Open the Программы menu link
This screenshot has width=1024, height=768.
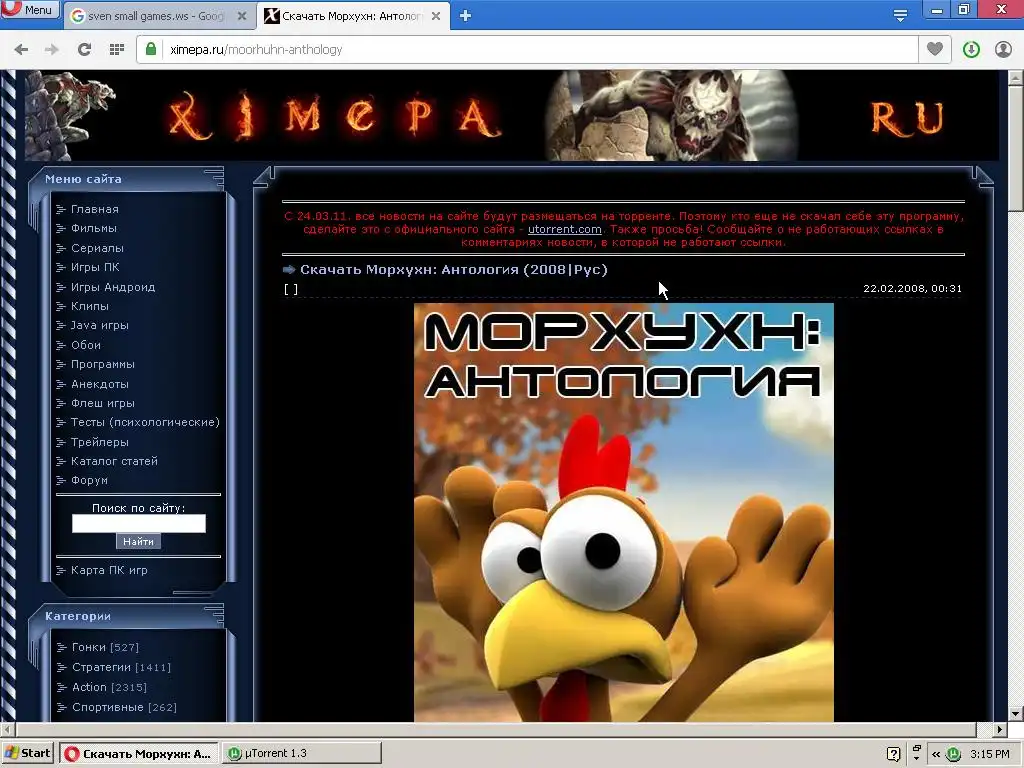coord(103,364)
